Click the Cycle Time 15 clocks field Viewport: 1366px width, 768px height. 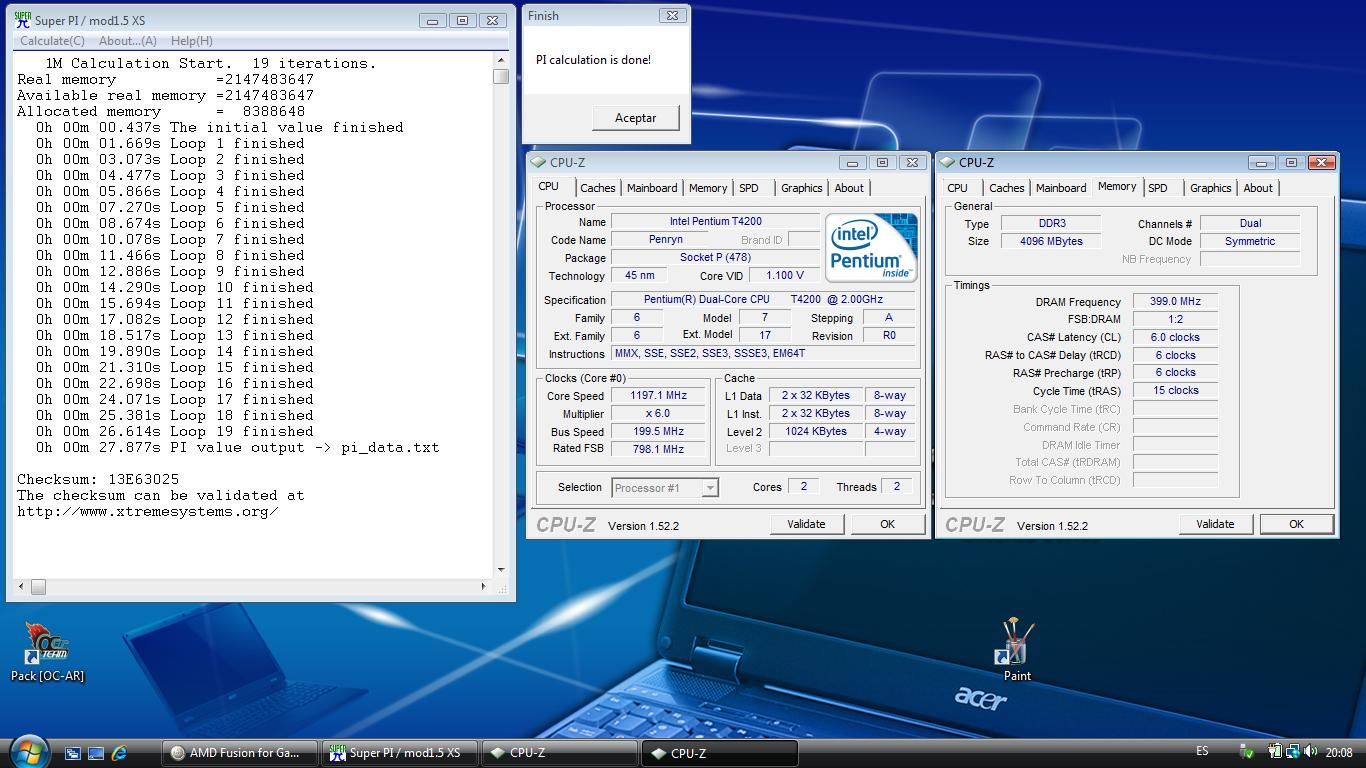[x=1175, y=390]
